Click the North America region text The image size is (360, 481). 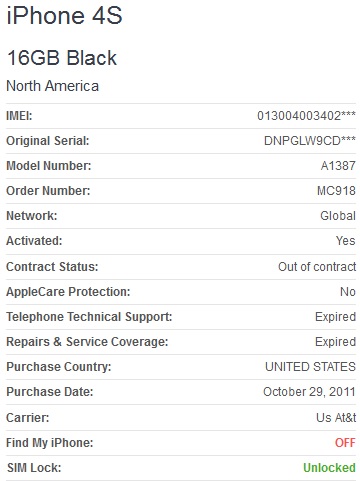tap(53, 86)
